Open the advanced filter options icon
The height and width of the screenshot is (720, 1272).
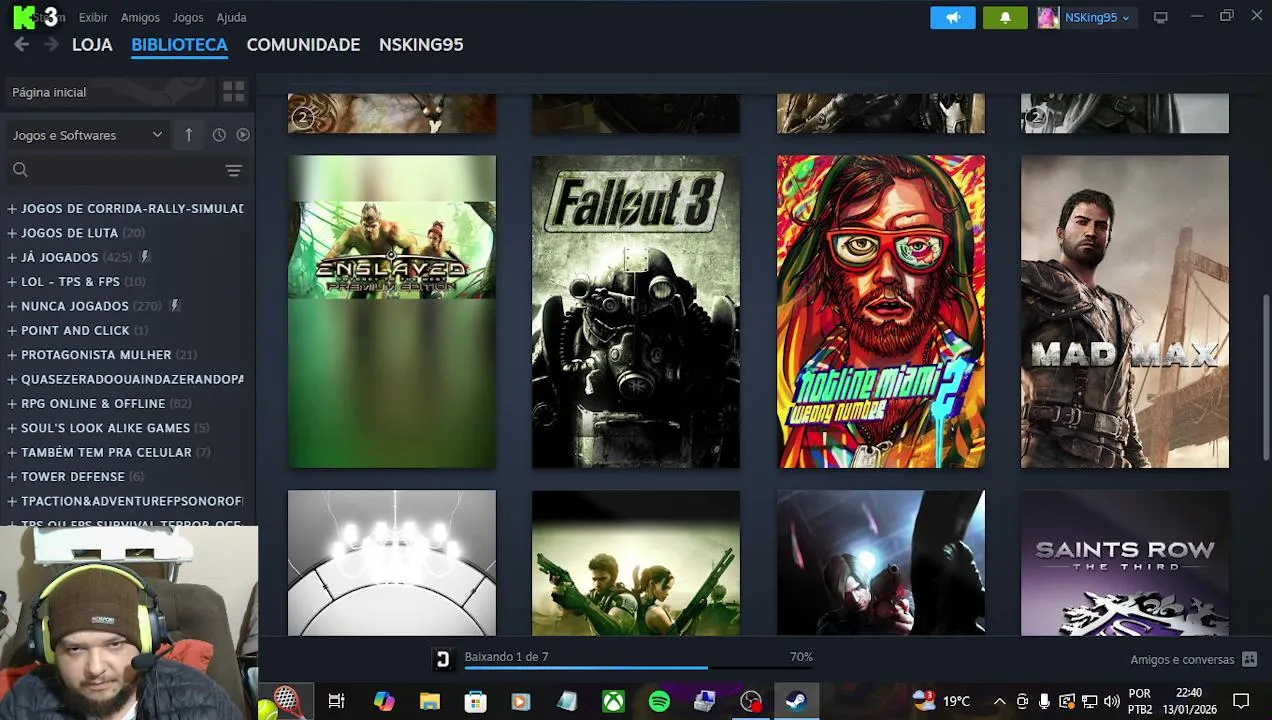coord(233,171)
